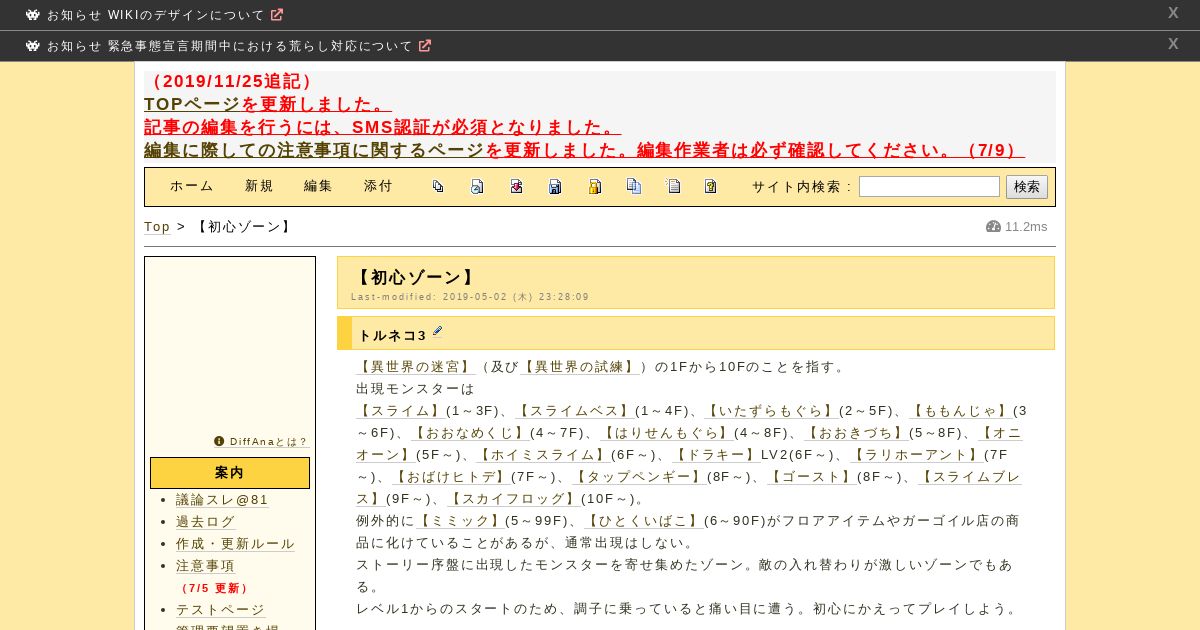This screenshot has width=1200, height=630.
Task: Open the 【タップペンギー】 monster link
Action: [638, 477]
